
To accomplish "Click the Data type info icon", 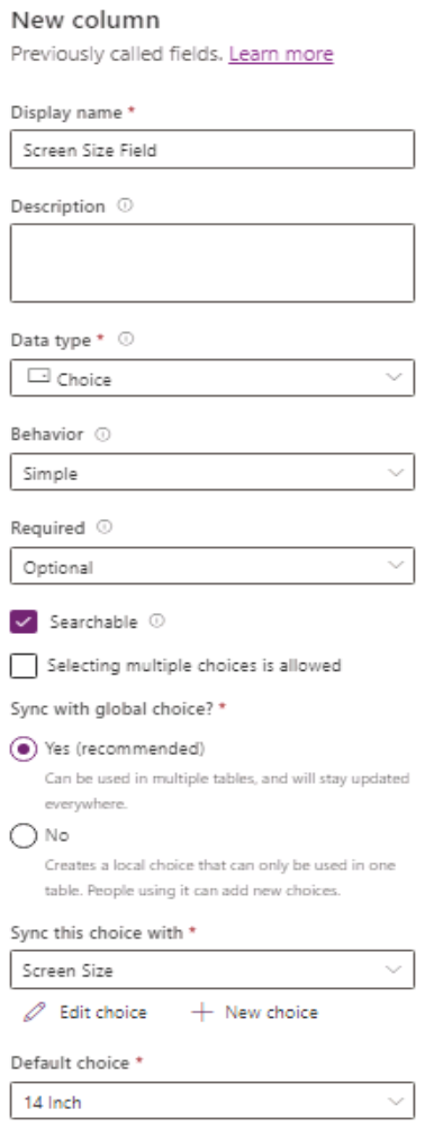I will tap(126, 340).
